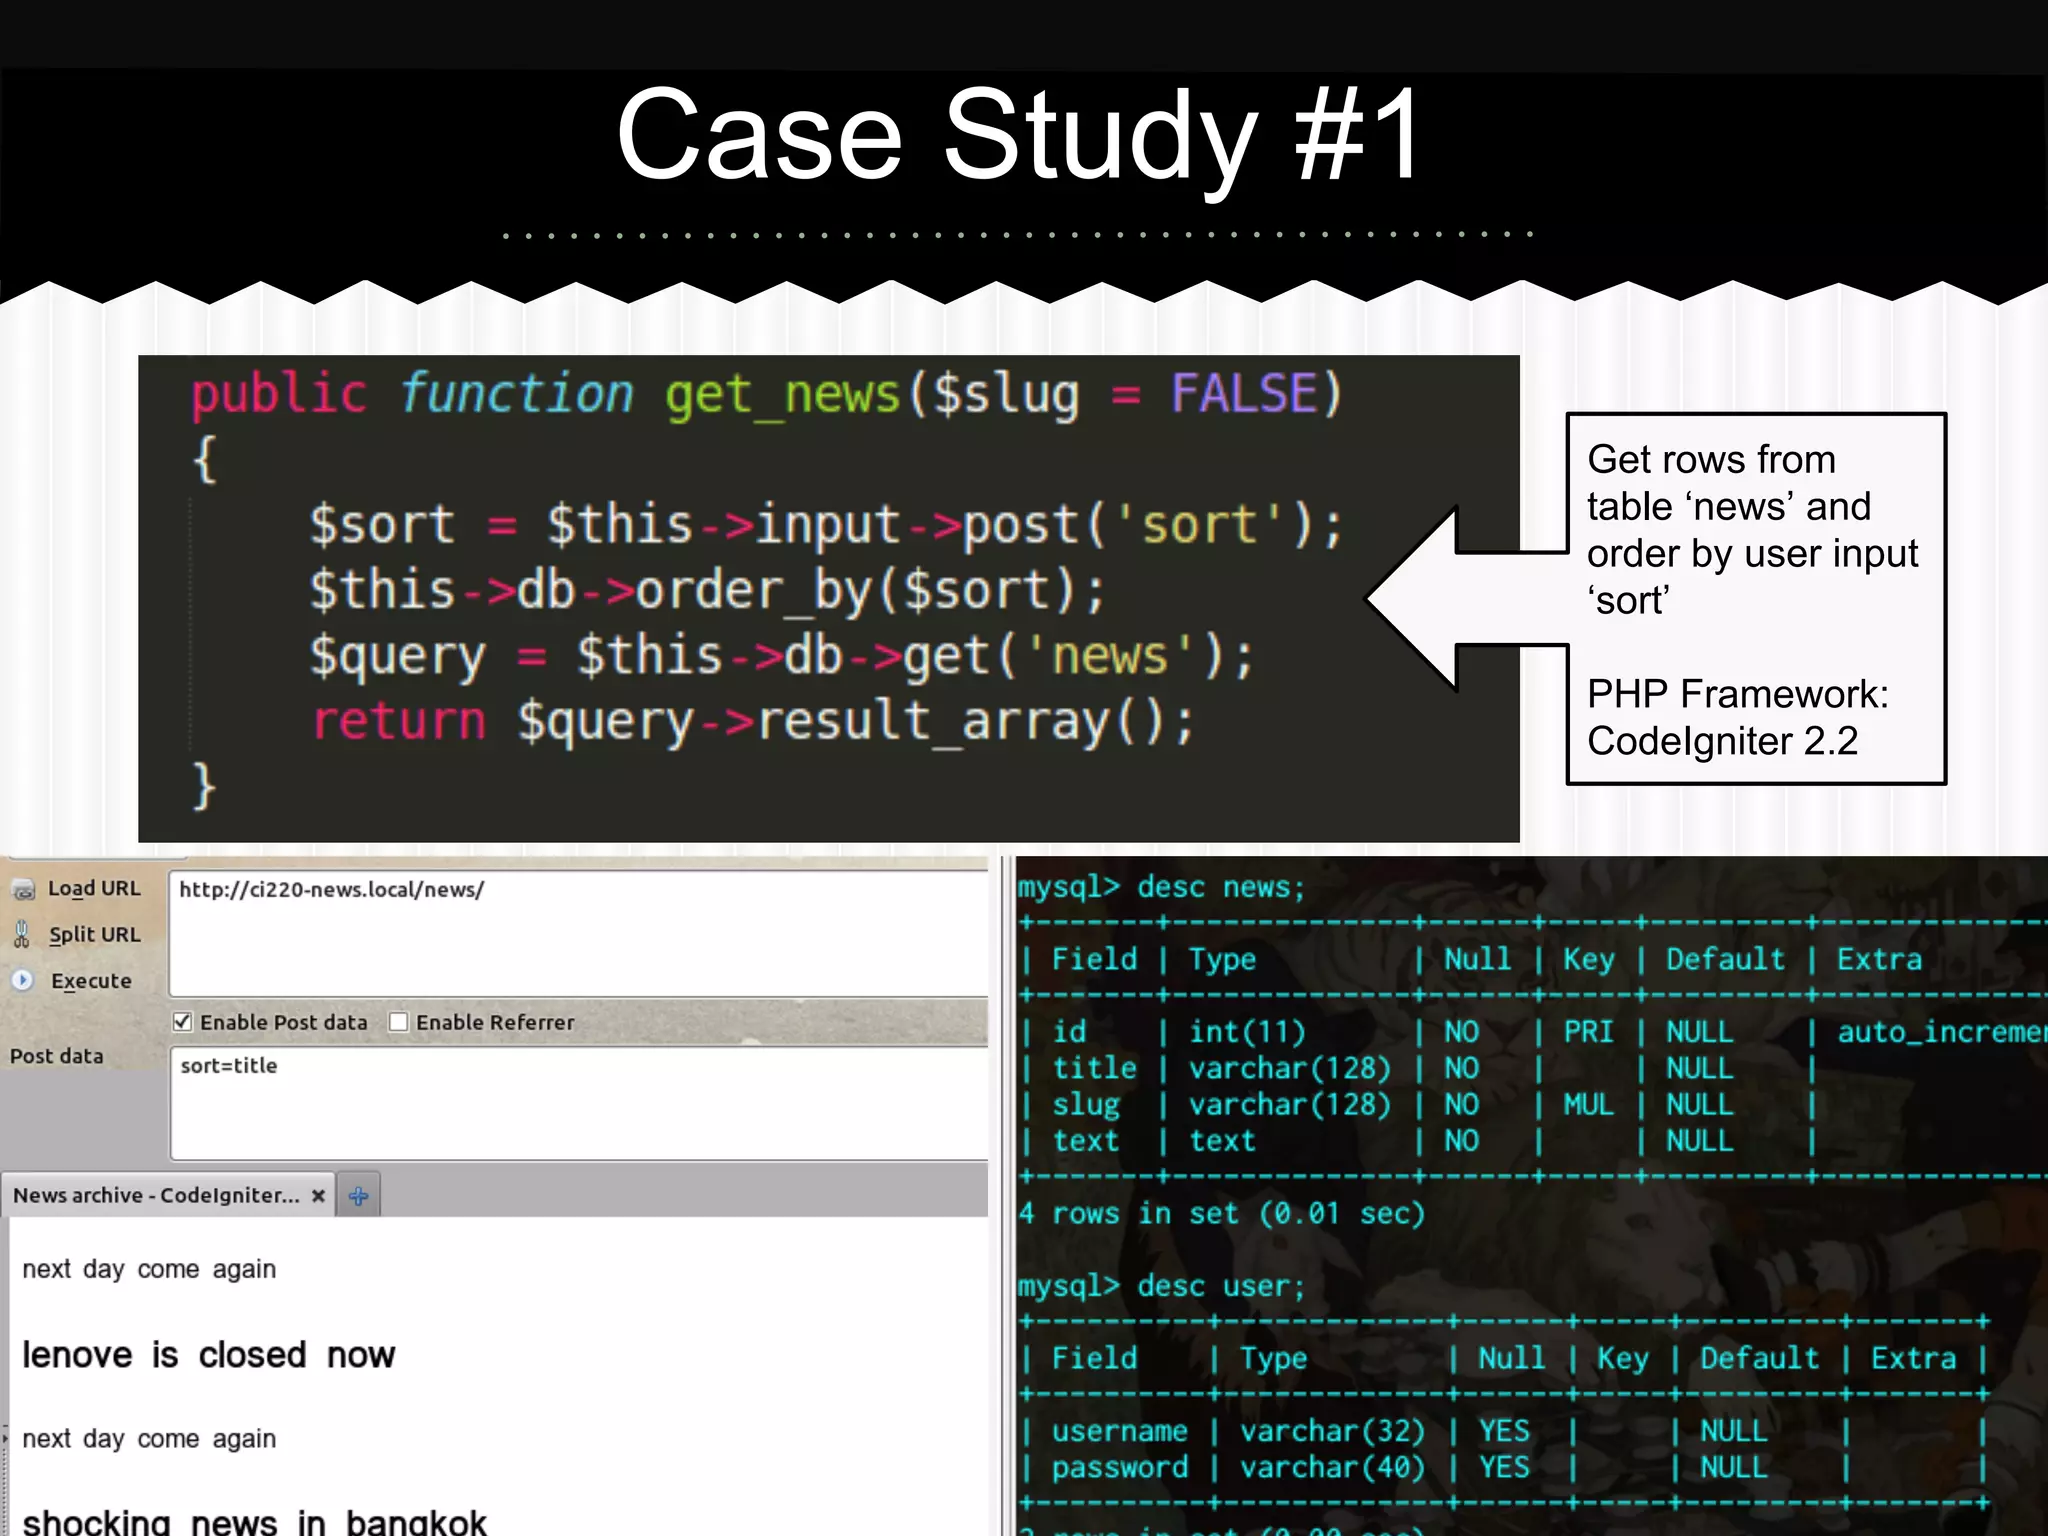Select the News archive - CodeIgniter tab

coord(169,1196)
